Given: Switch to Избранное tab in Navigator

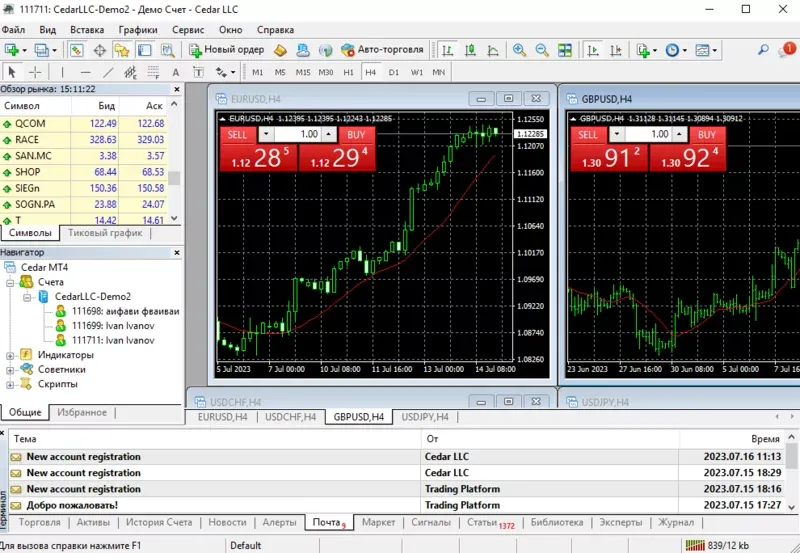Looking at the screenshot, I should [82, 412].
